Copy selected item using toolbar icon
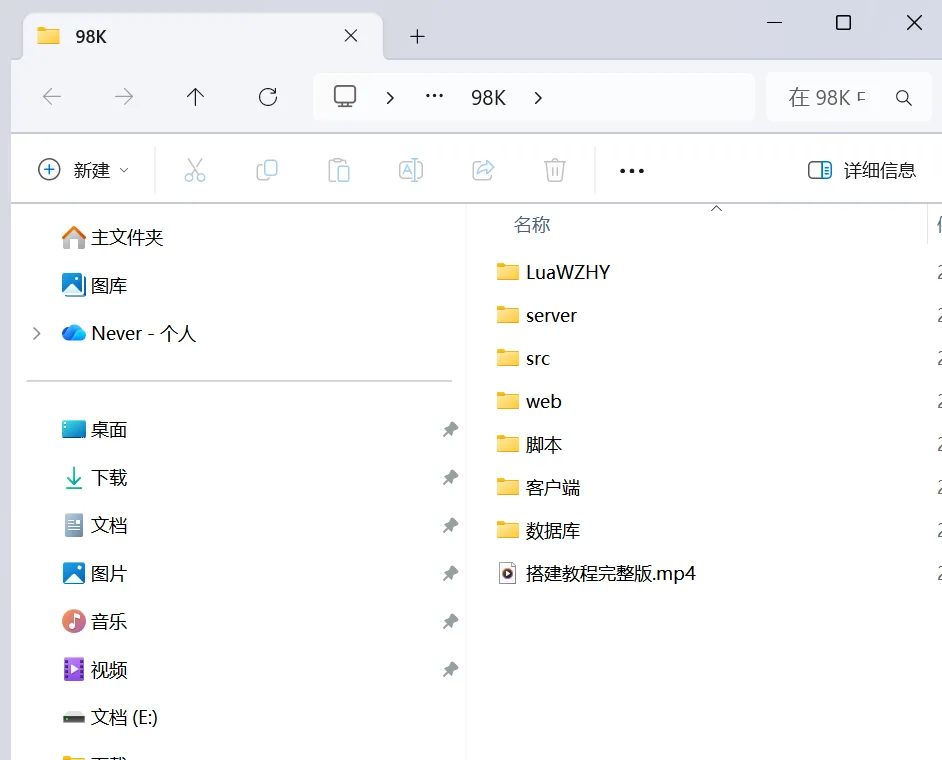Viewport: 942px width, 760px height. (x=267, y=170)
